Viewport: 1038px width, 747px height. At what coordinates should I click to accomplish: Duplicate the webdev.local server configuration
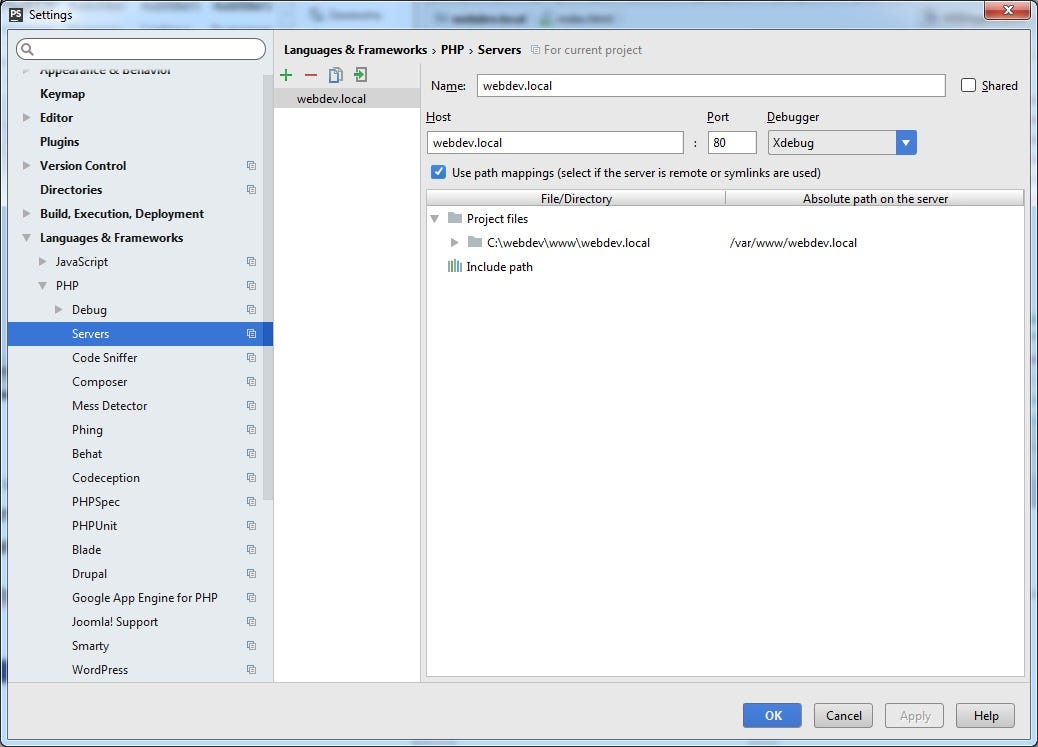[335, 75]
